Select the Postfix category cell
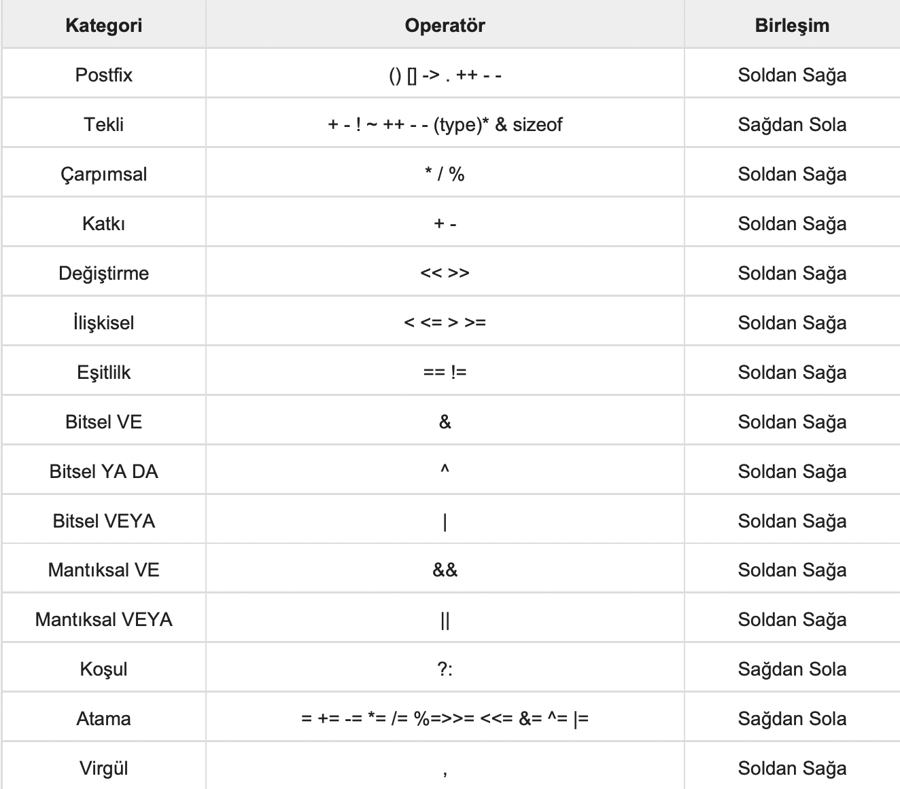The height and width of the screenshot is (789, 900). click(x=103, y=75)
